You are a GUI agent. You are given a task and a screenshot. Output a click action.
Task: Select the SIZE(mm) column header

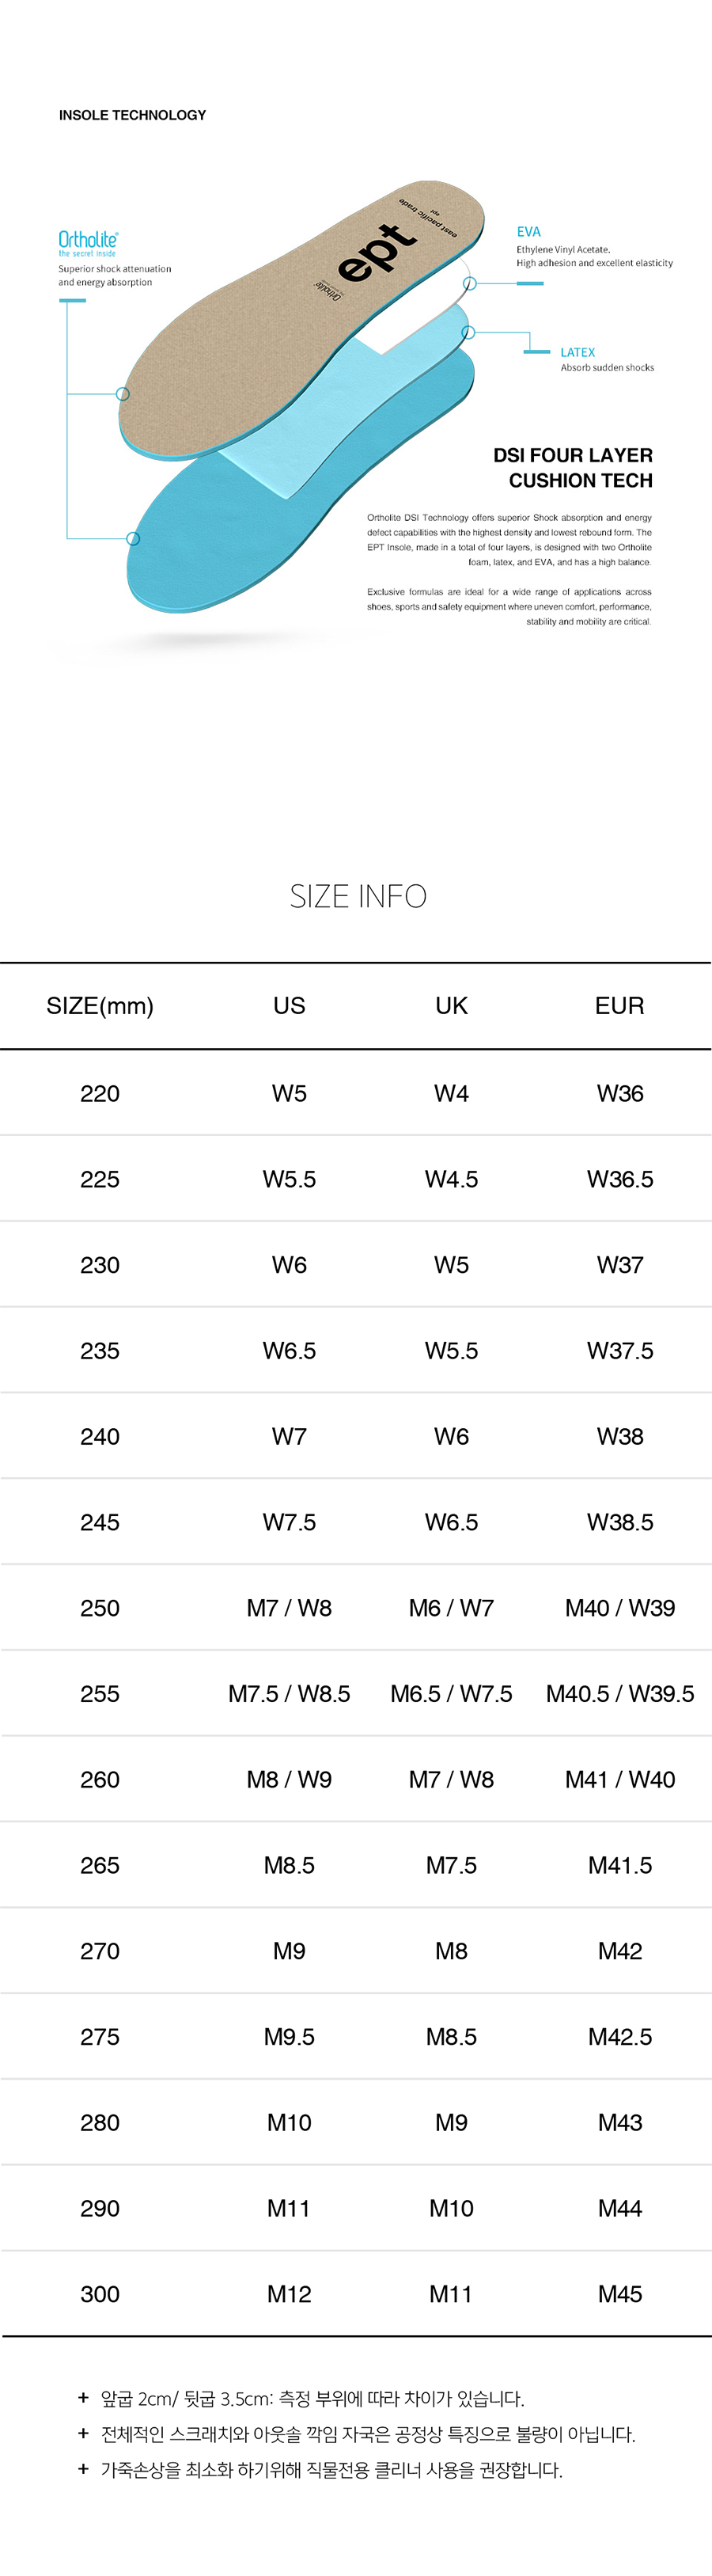point(100,1006)
